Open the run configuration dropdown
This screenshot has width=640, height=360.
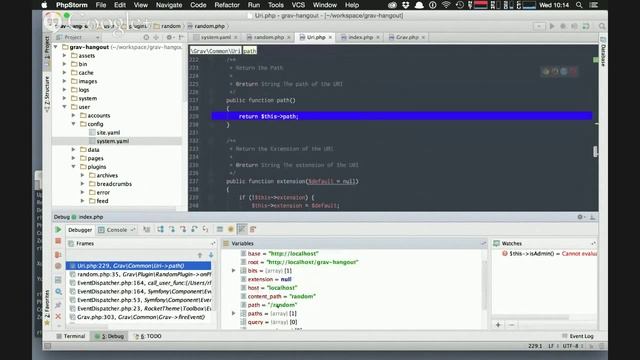click(x=539, y=26)
